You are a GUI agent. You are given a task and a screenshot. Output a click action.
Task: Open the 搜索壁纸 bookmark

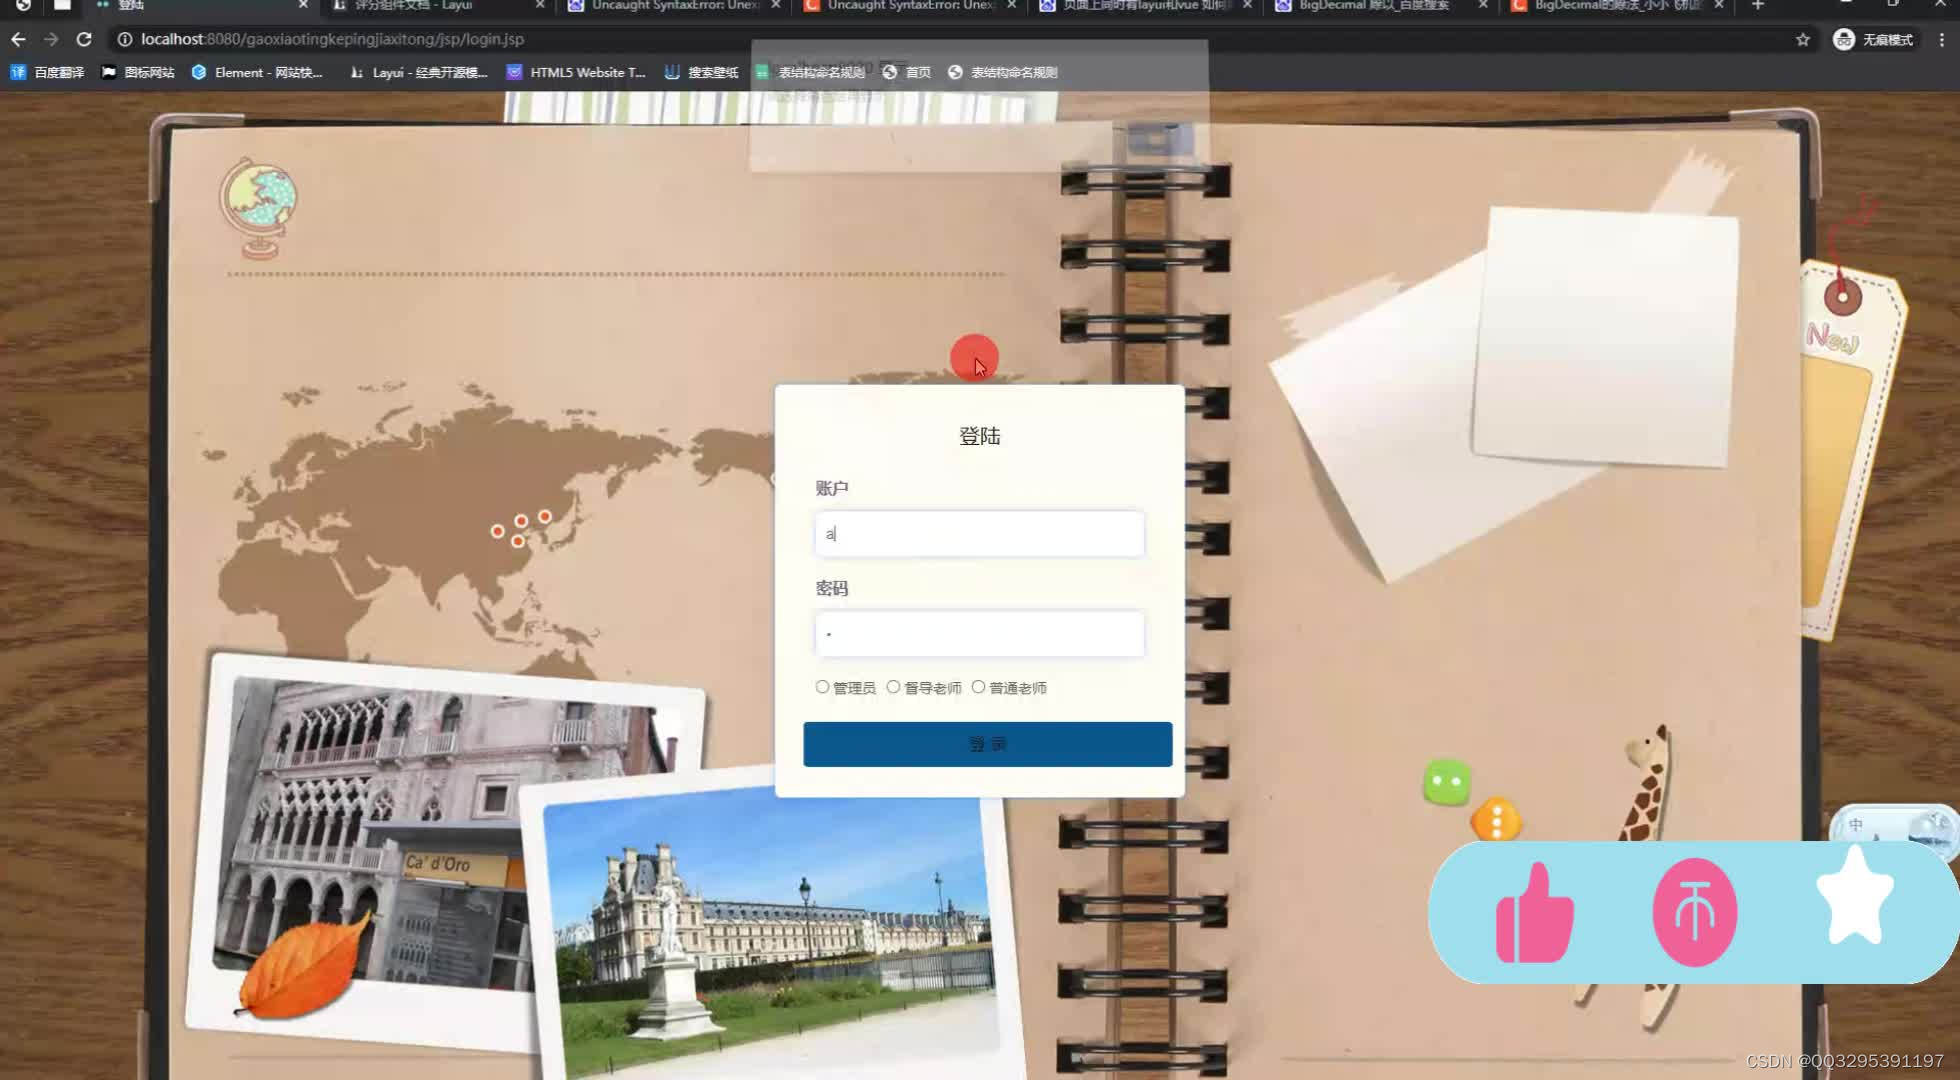click(701, 72)
